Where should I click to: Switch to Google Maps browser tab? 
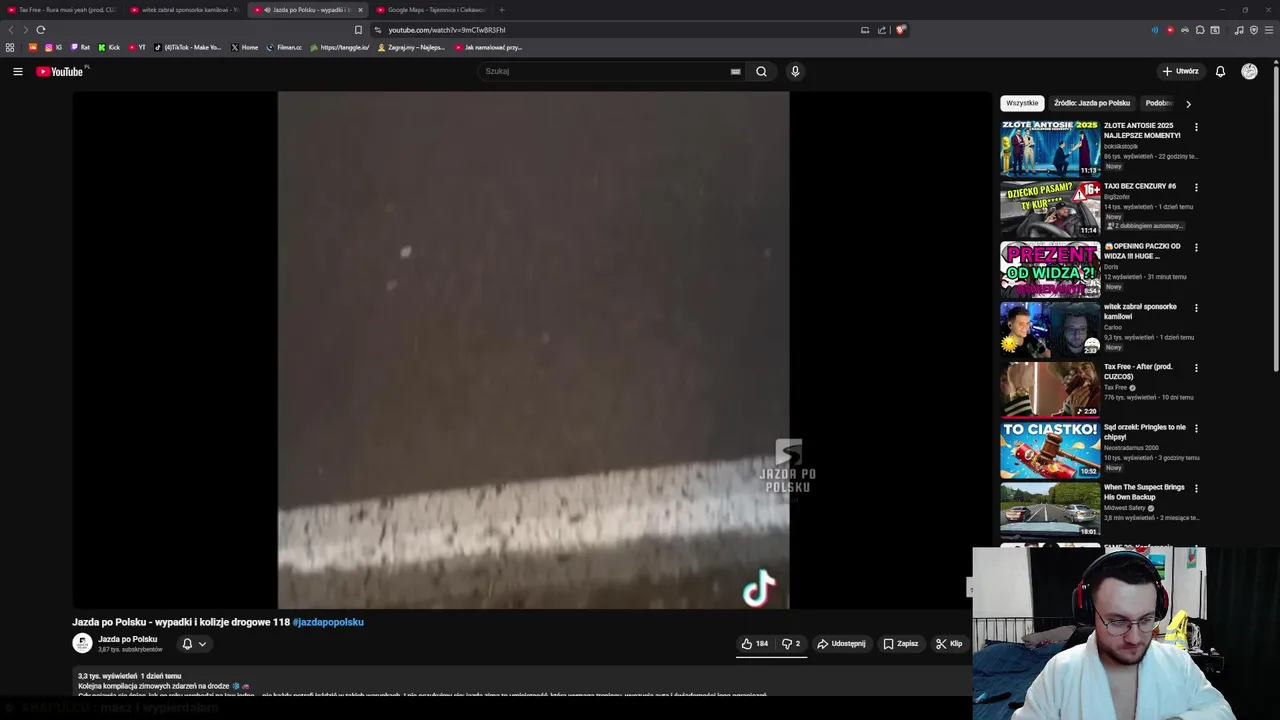431,10
